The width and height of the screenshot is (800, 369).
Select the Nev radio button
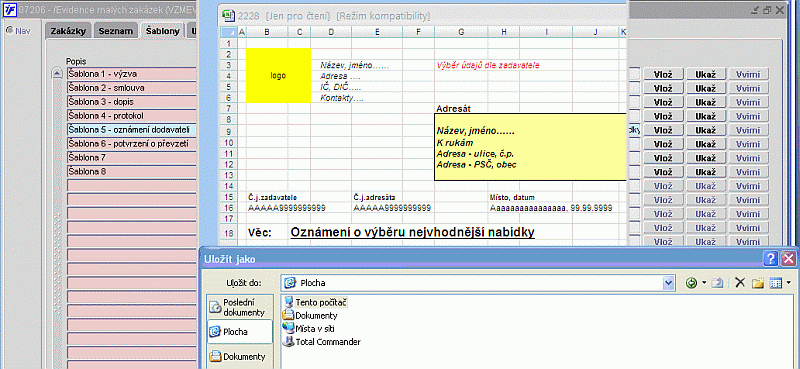[x=9, y=30]
